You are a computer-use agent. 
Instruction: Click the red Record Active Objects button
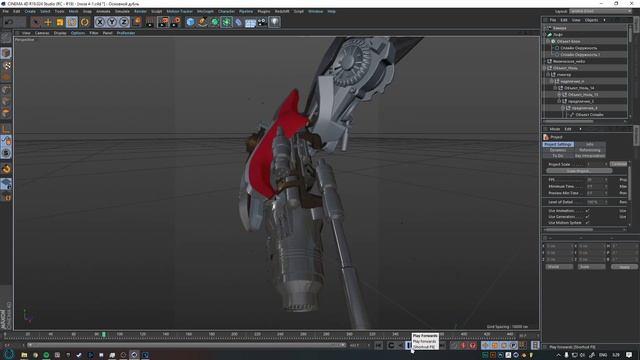[463, 345]
